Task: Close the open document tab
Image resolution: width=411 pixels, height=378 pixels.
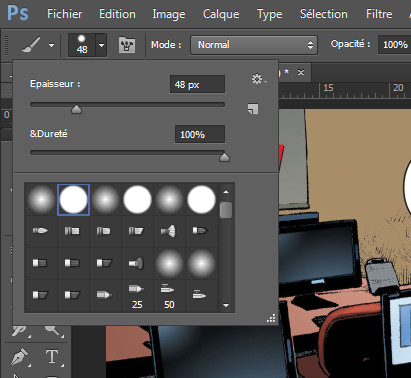Action: [301, 72]
